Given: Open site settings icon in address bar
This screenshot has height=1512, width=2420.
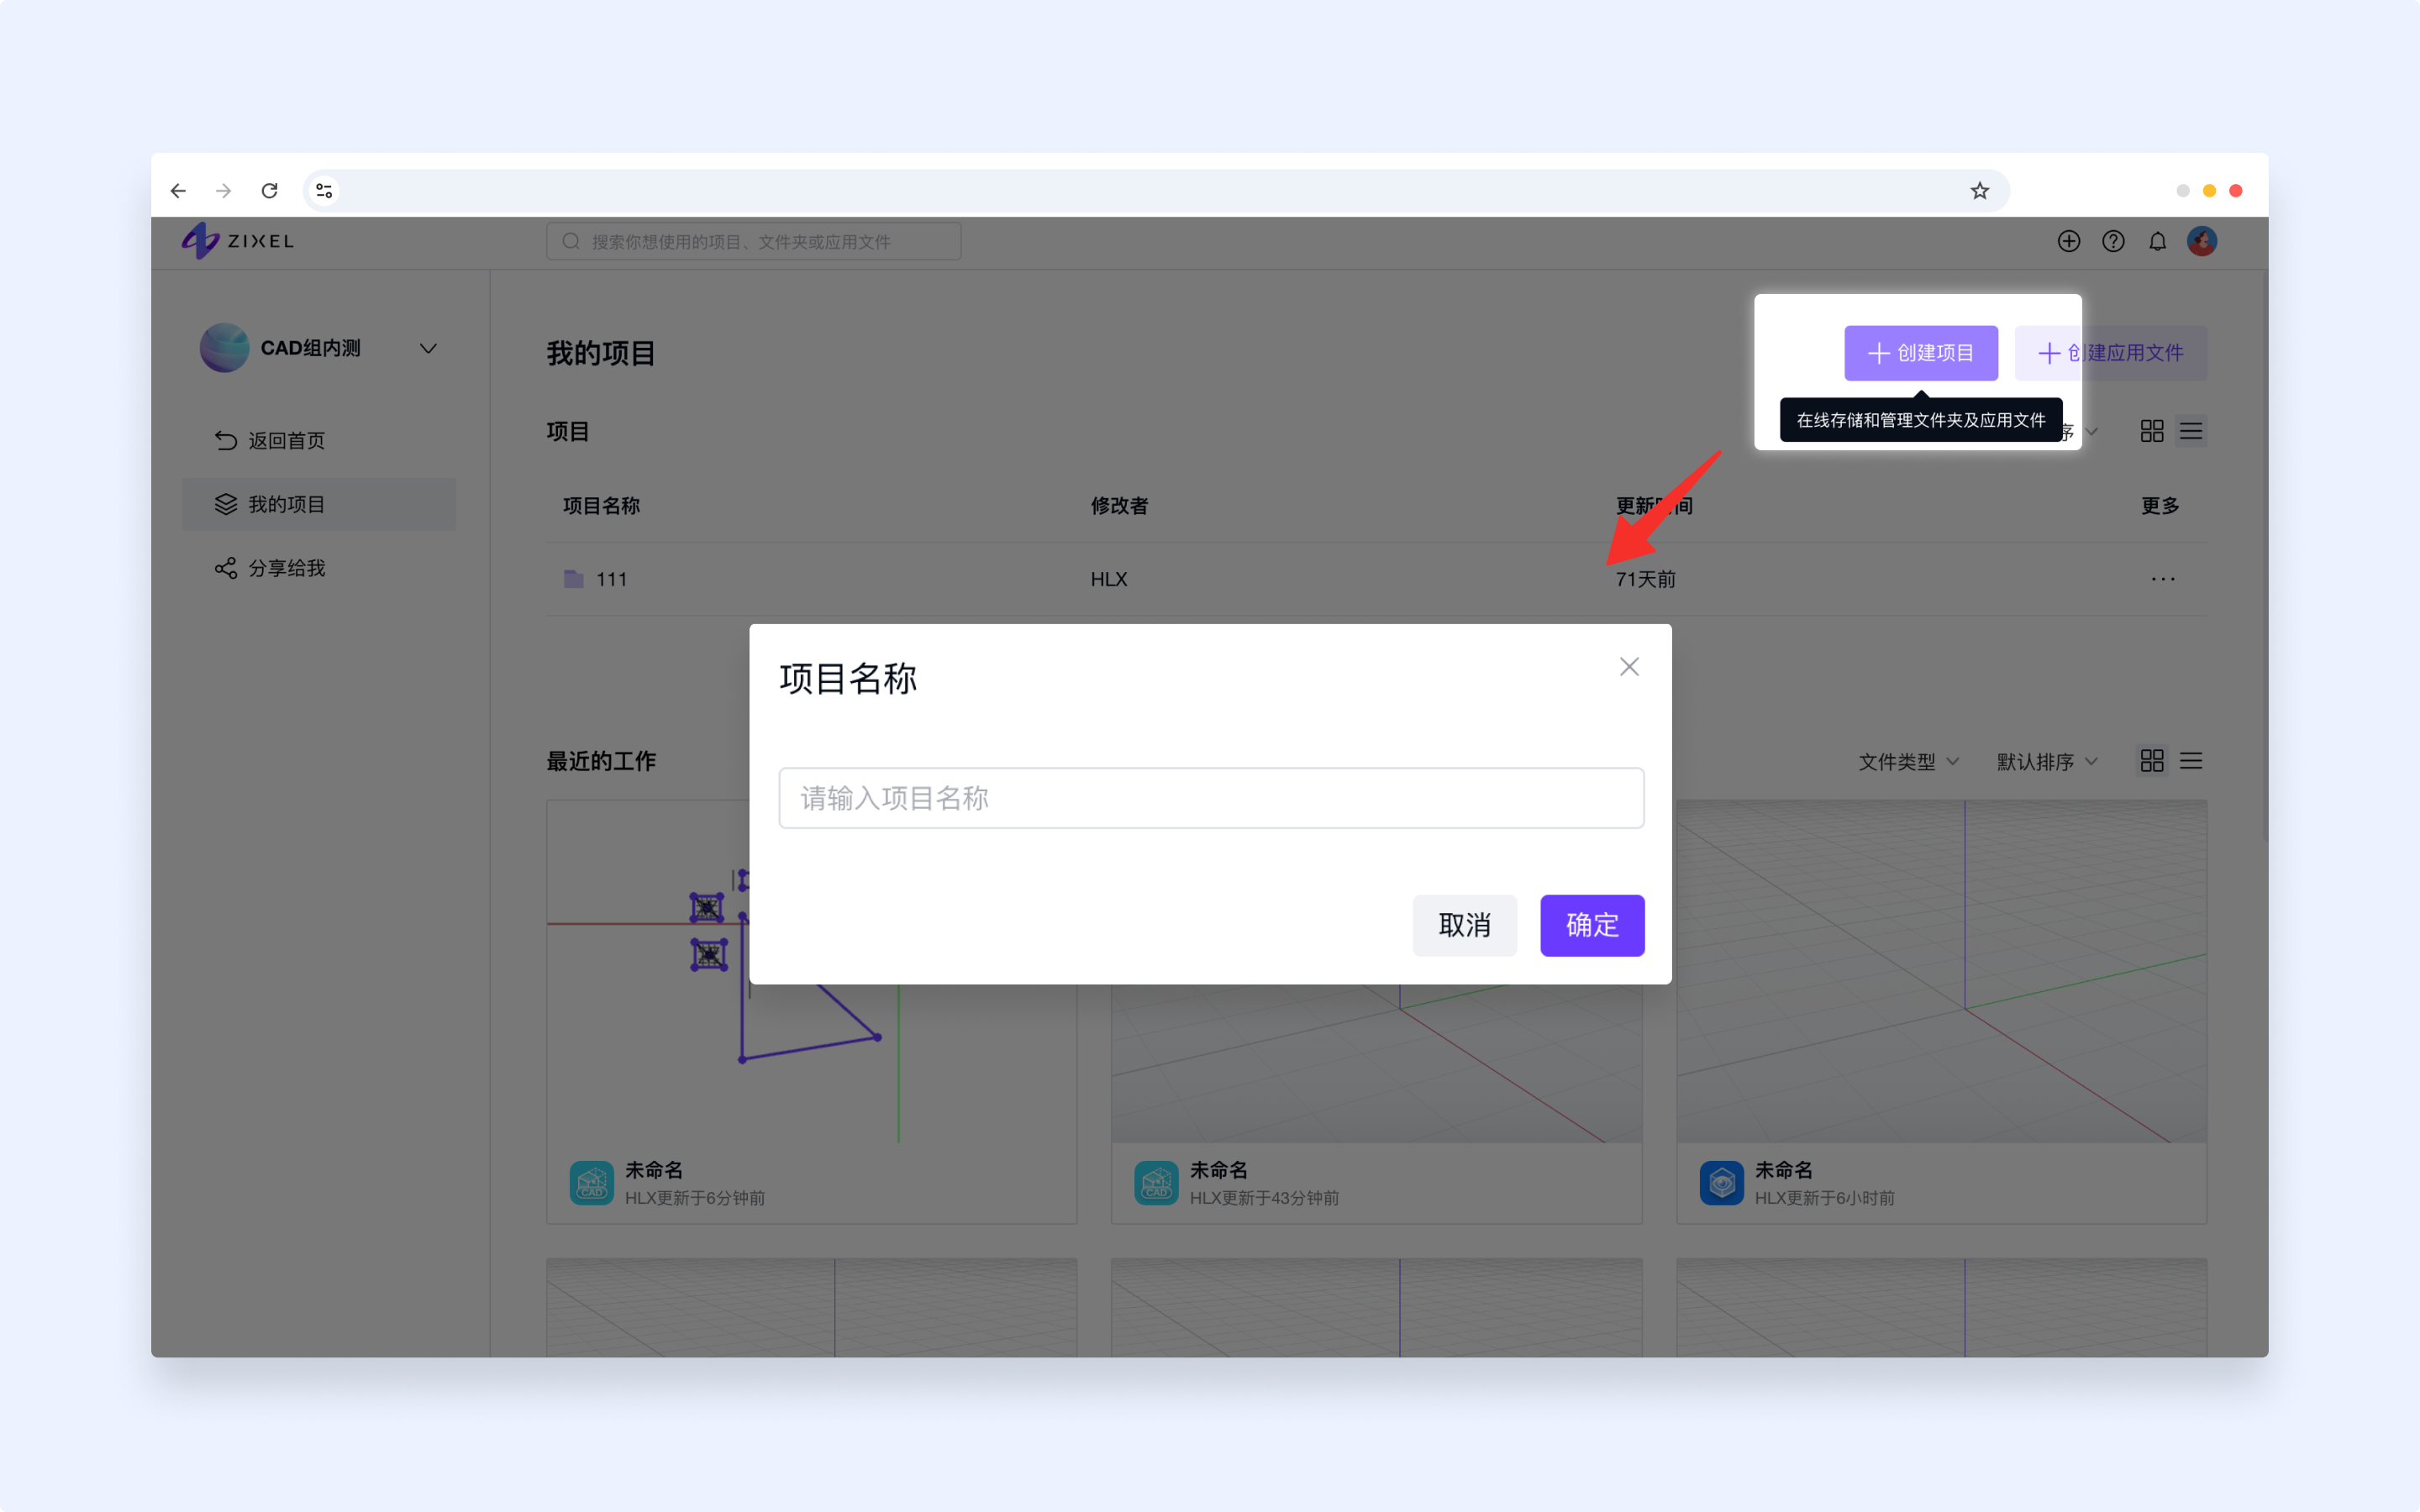Looking at the screenshot, I should [x=324, y=190].
